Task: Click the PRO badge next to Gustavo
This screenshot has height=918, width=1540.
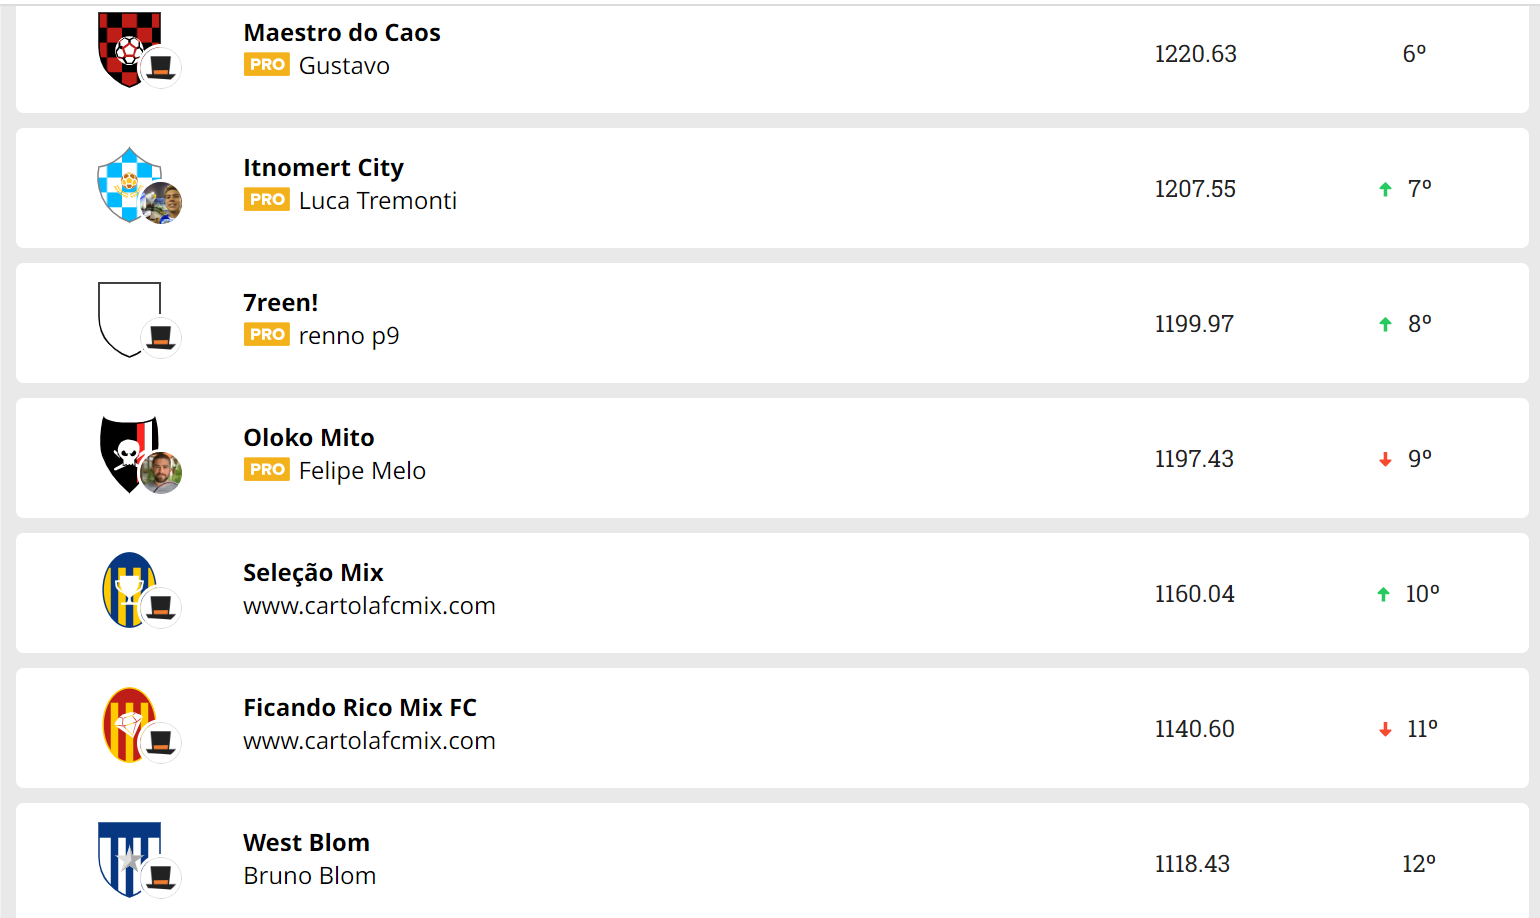Action: coord(267,65)
